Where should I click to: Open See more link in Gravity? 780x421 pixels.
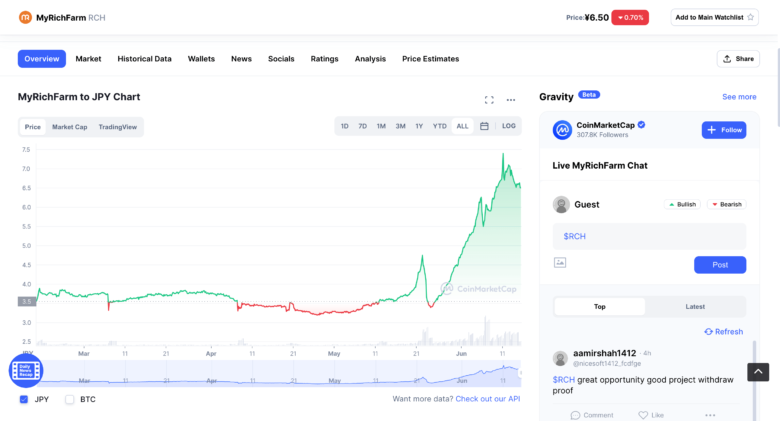click(x=739, y=97)
